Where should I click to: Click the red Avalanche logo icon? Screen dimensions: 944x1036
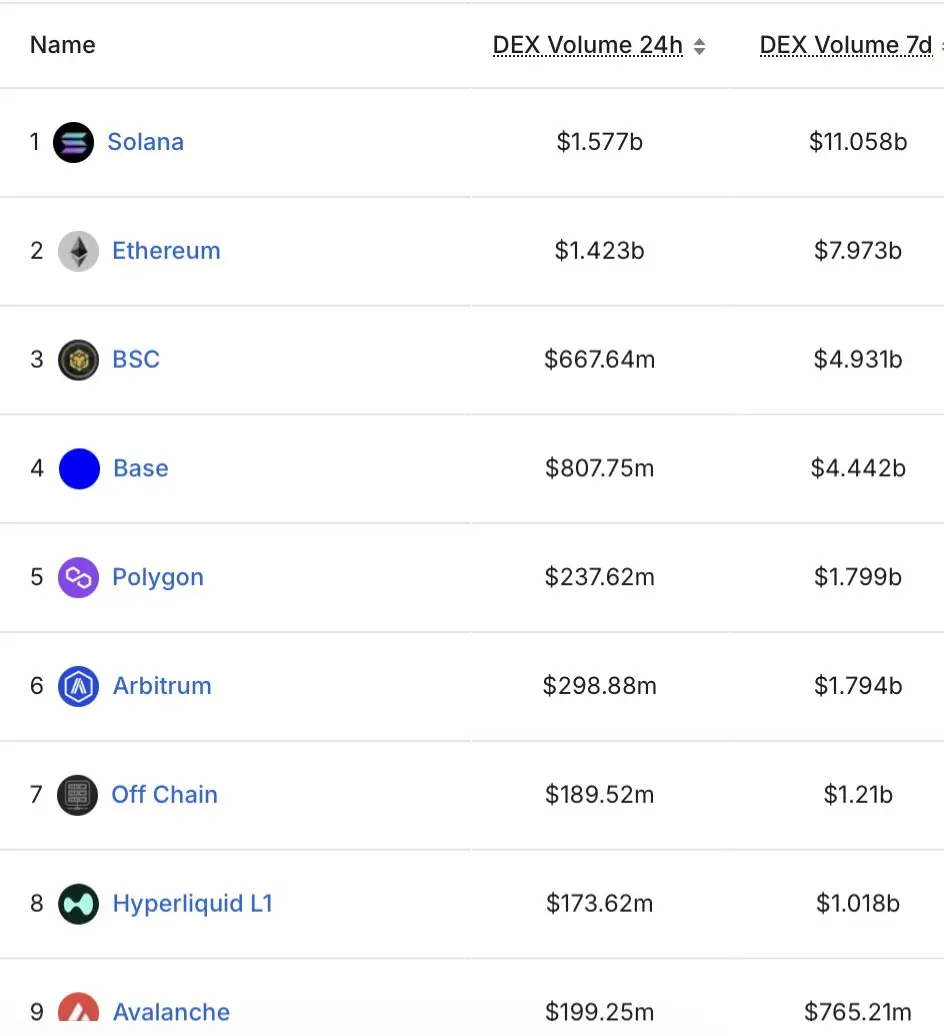(78, 1010)
